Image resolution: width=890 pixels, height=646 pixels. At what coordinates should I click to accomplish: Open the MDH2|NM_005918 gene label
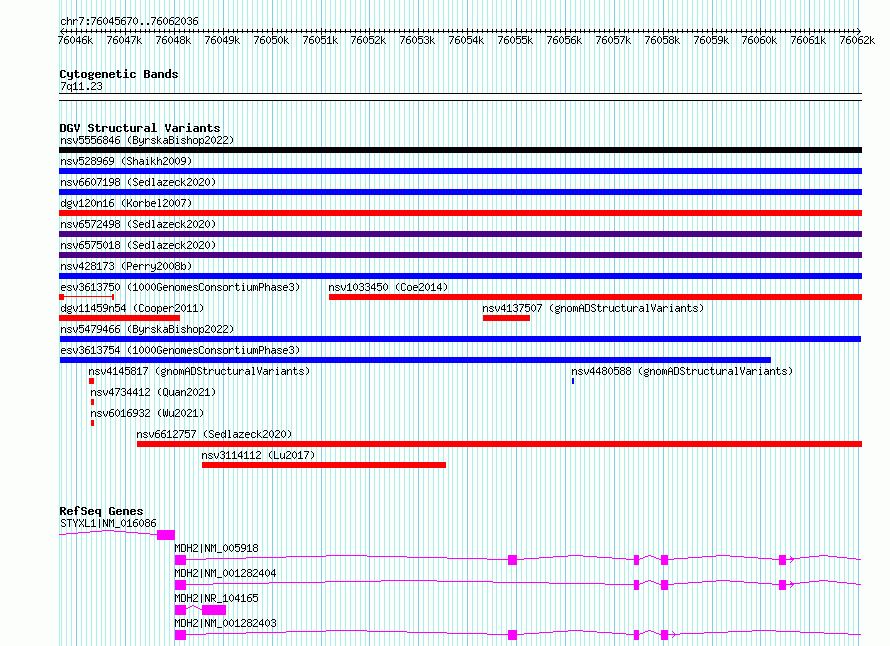(216, 548)
